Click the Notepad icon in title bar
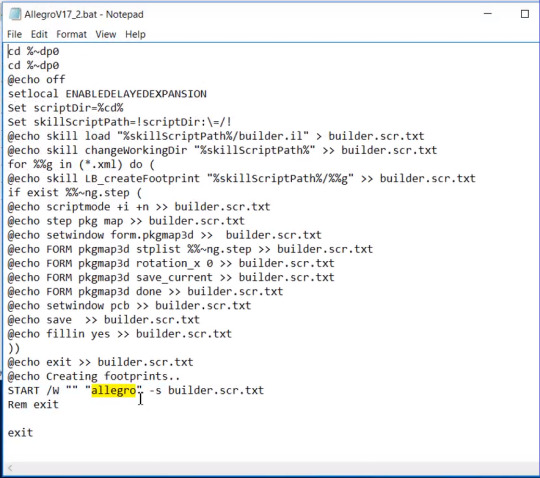Viewport: 540px width, 478px height. point(15,14)
